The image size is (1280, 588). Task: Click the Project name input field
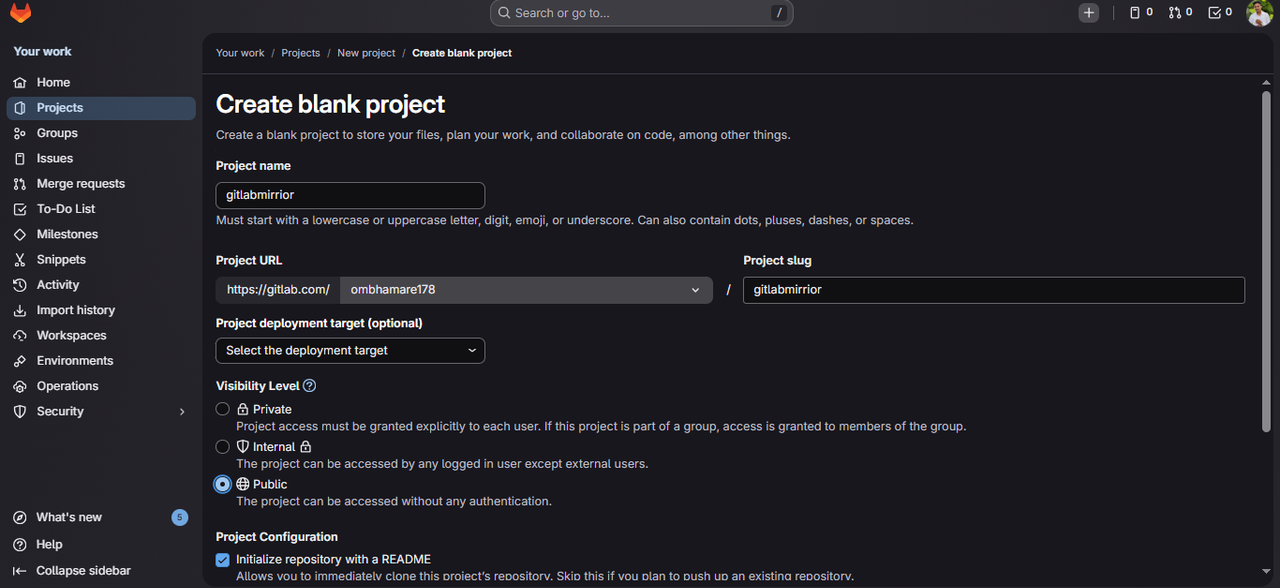pos(350,195)
